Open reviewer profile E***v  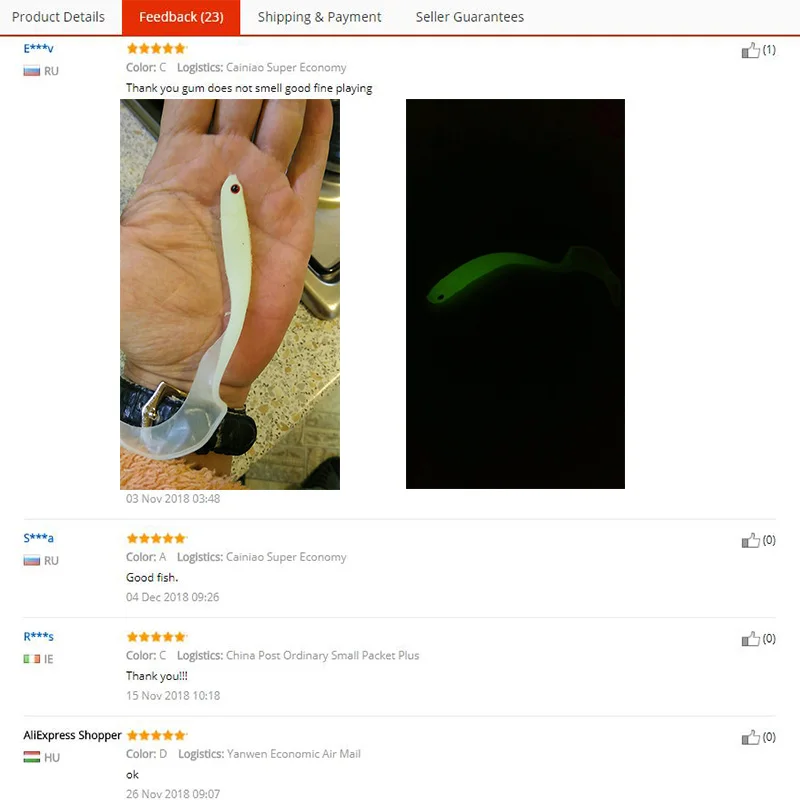pos(38,48)
